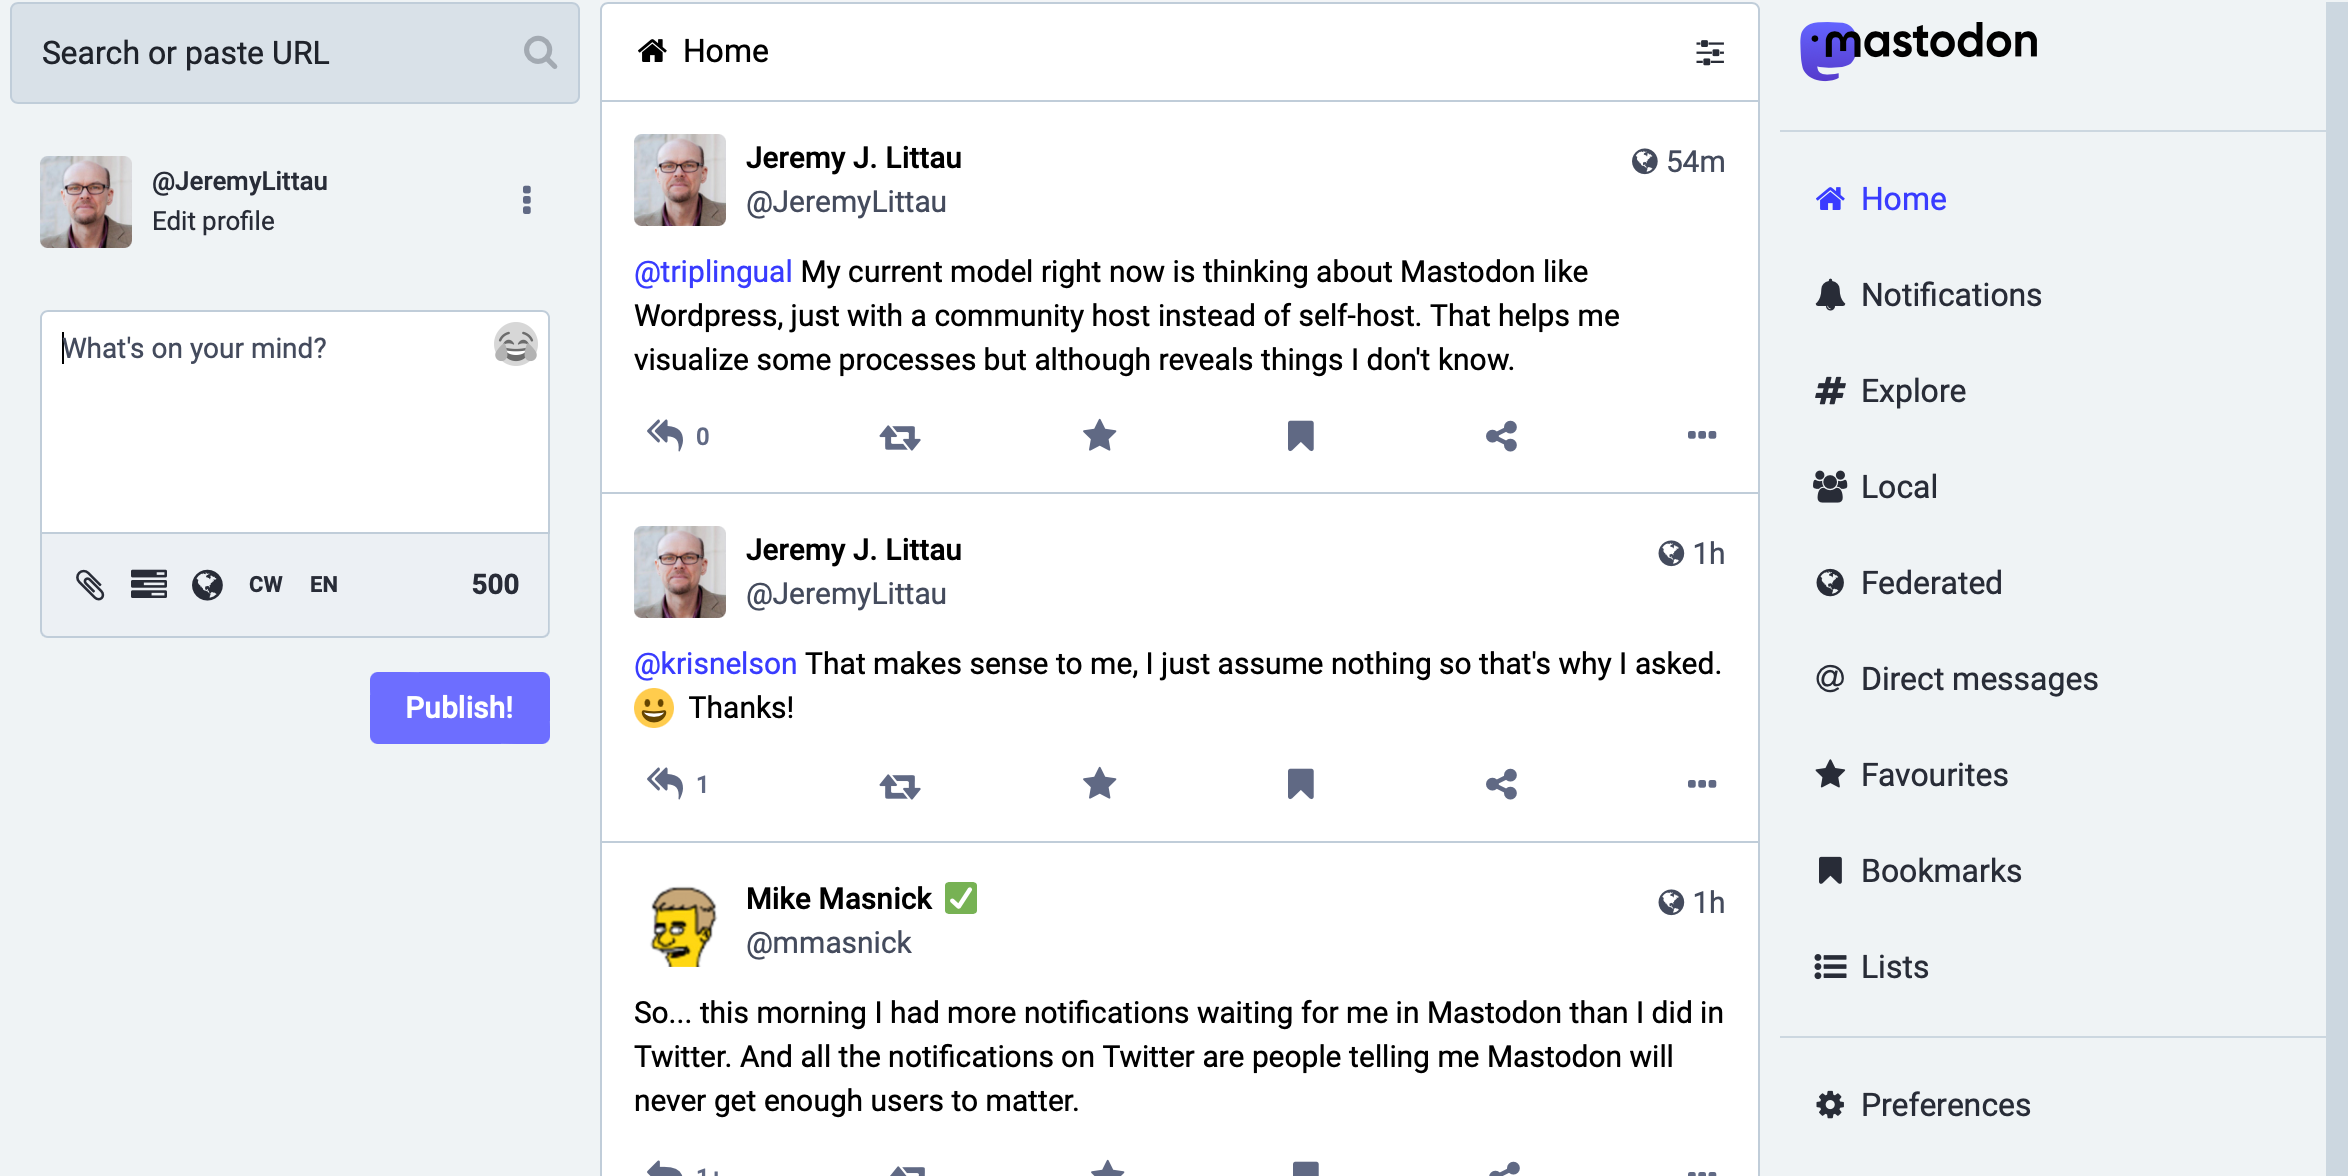Screen dimensions: 2348x1176
Task: Open the post privacy globe dropdown
Action: click(207, 585)
